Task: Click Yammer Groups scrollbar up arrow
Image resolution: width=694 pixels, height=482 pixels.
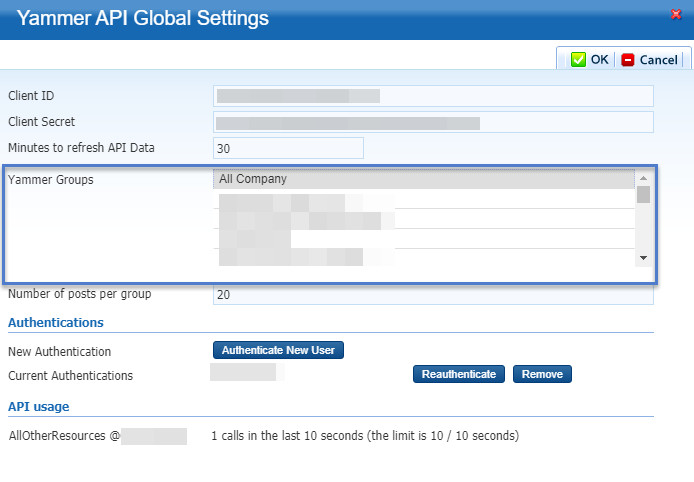Action: (644, 178)
